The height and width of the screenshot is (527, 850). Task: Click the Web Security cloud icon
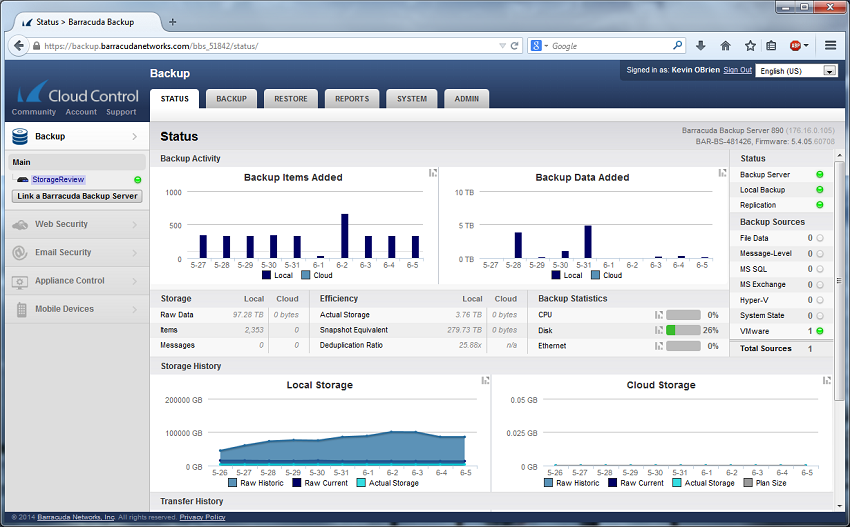pos(20,224)
